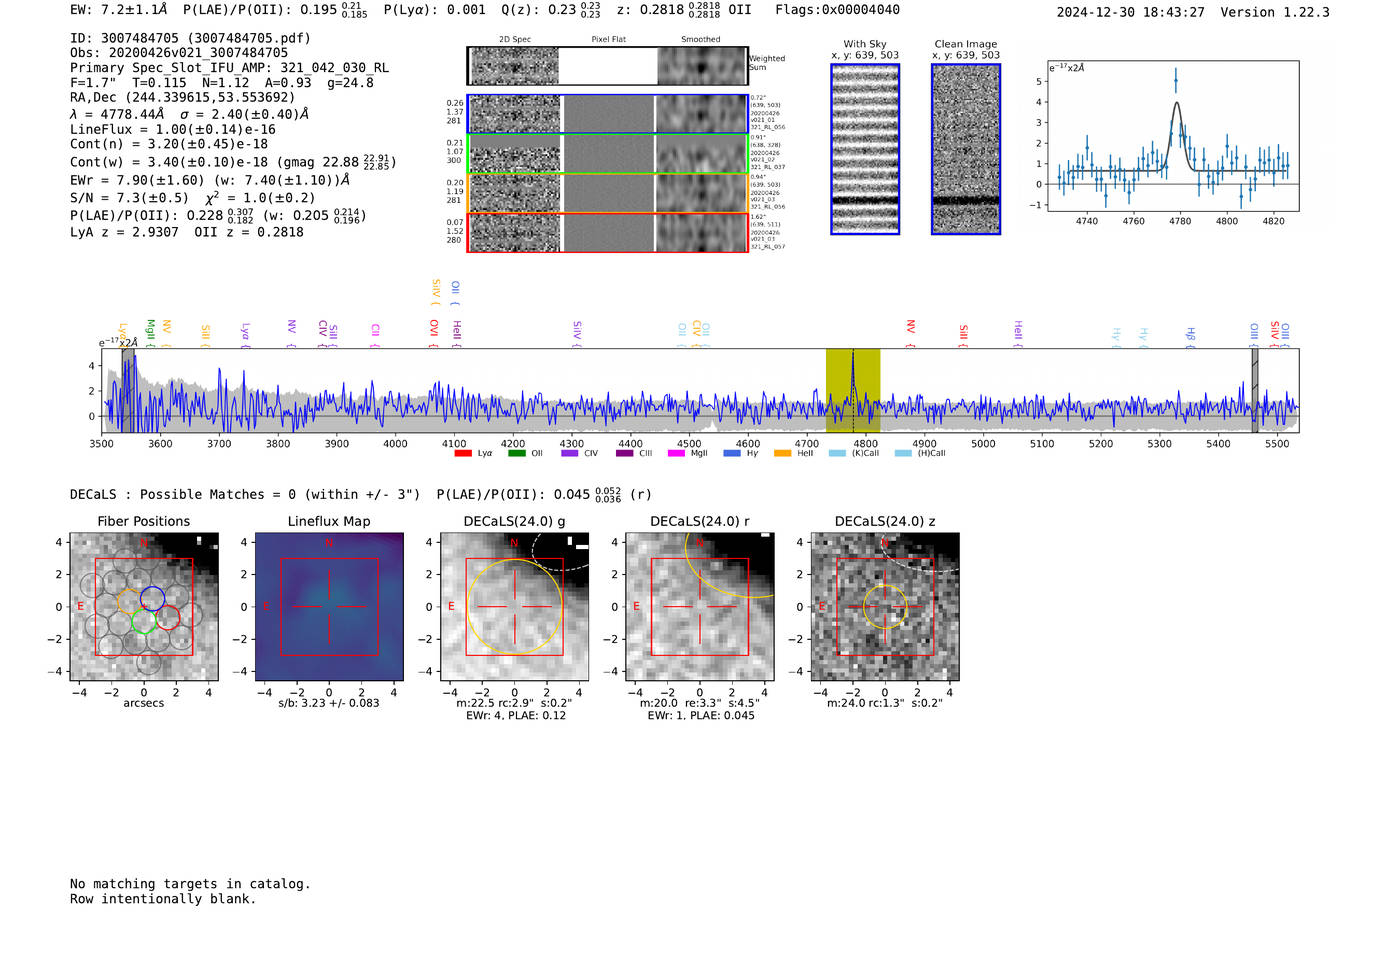
Task: Click the s/b: 3.23 +/- 0.083 caption
Action: tap(329, 703)
